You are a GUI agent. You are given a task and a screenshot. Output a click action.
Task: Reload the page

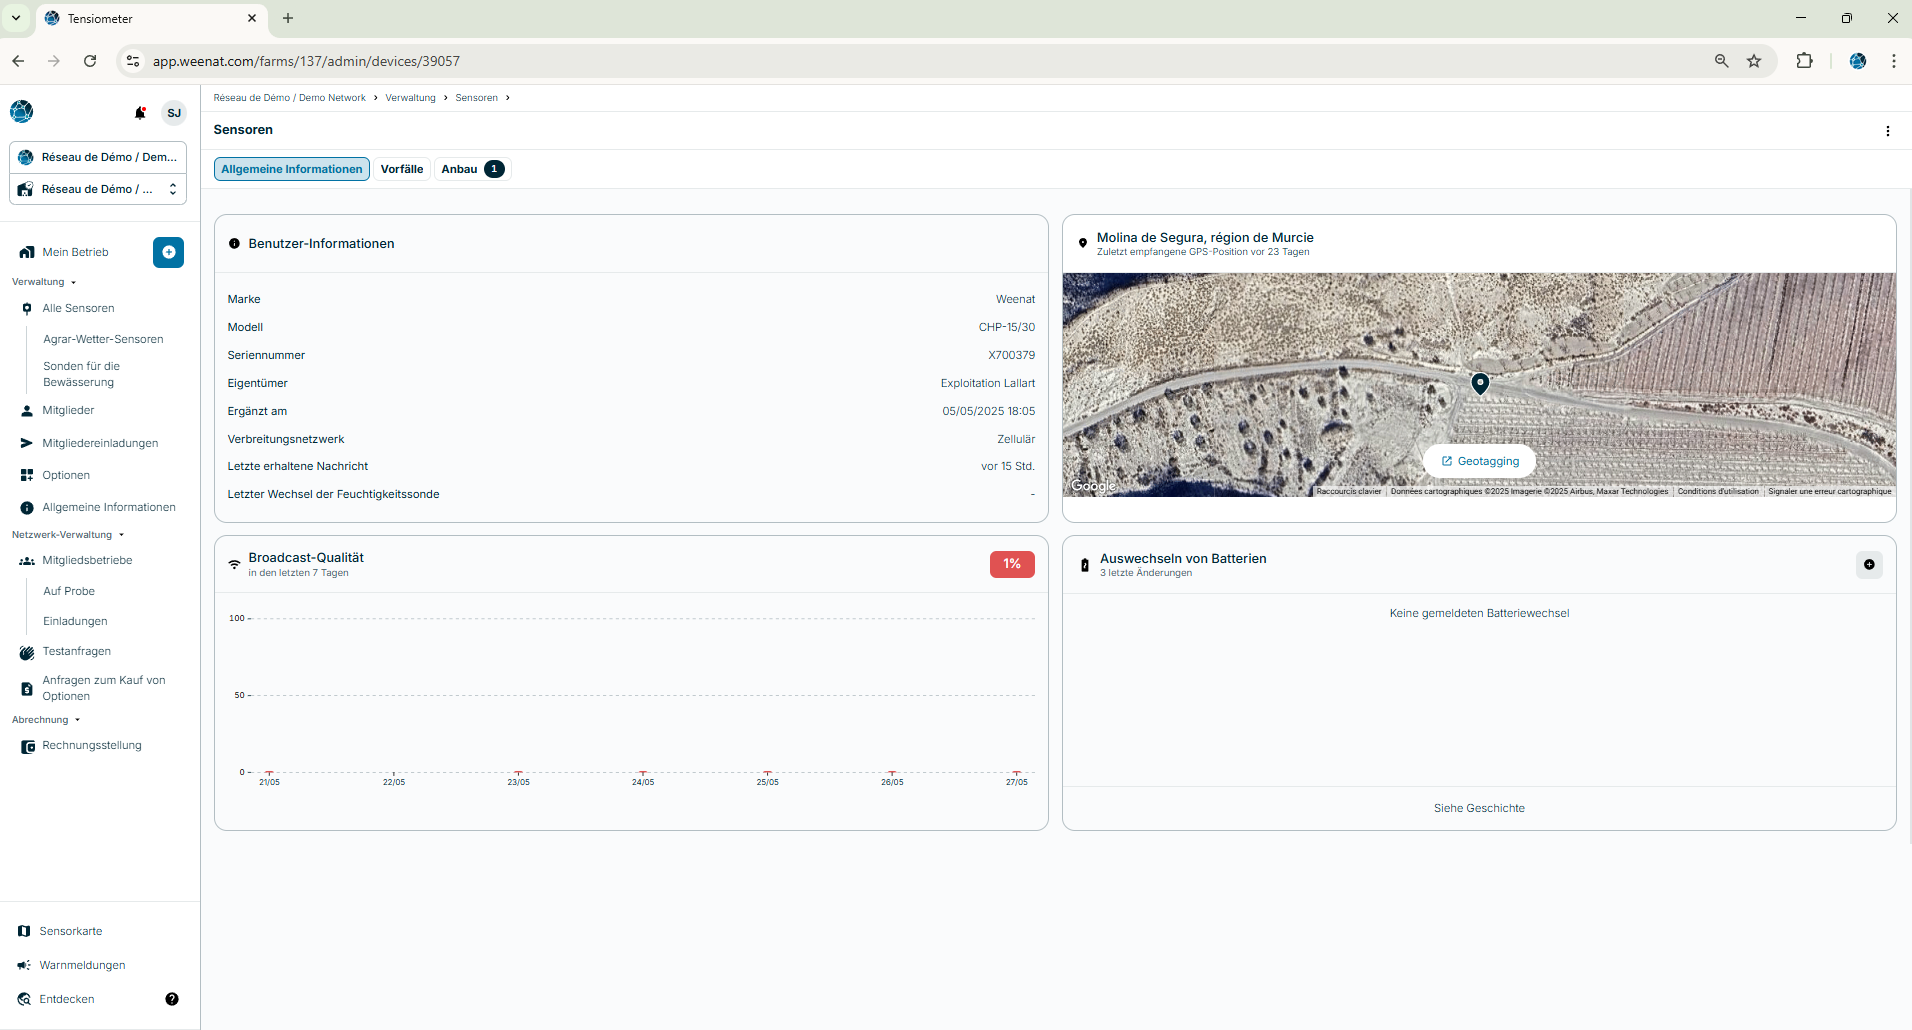[90, 61]
